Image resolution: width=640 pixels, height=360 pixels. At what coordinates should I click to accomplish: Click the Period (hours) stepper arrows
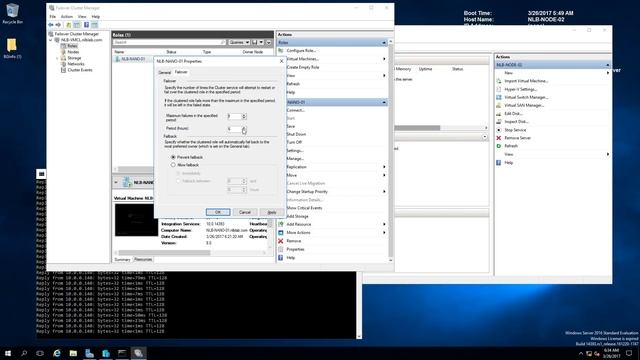[x=244, y=129]
